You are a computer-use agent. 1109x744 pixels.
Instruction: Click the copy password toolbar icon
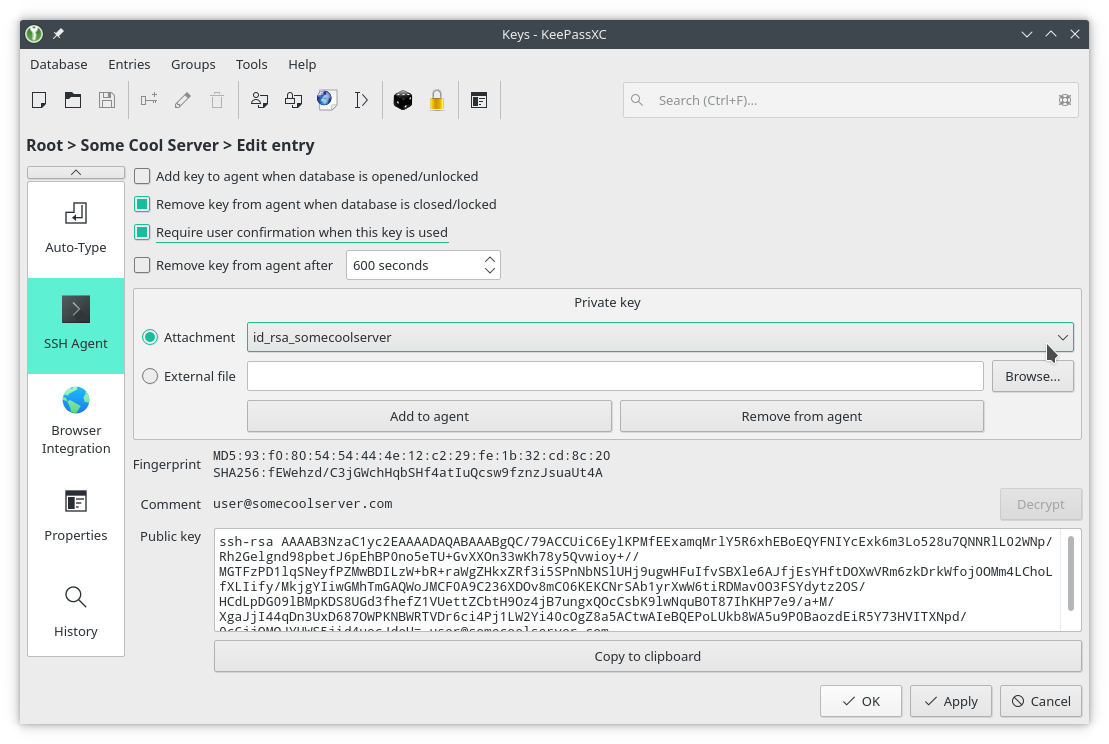(x=292, y=99)
